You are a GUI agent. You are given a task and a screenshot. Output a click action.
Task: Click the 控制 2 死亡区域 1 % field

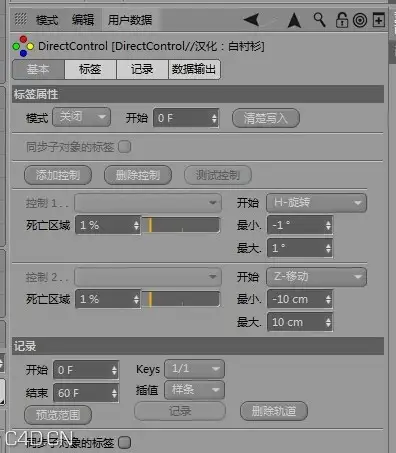(108, 299)
